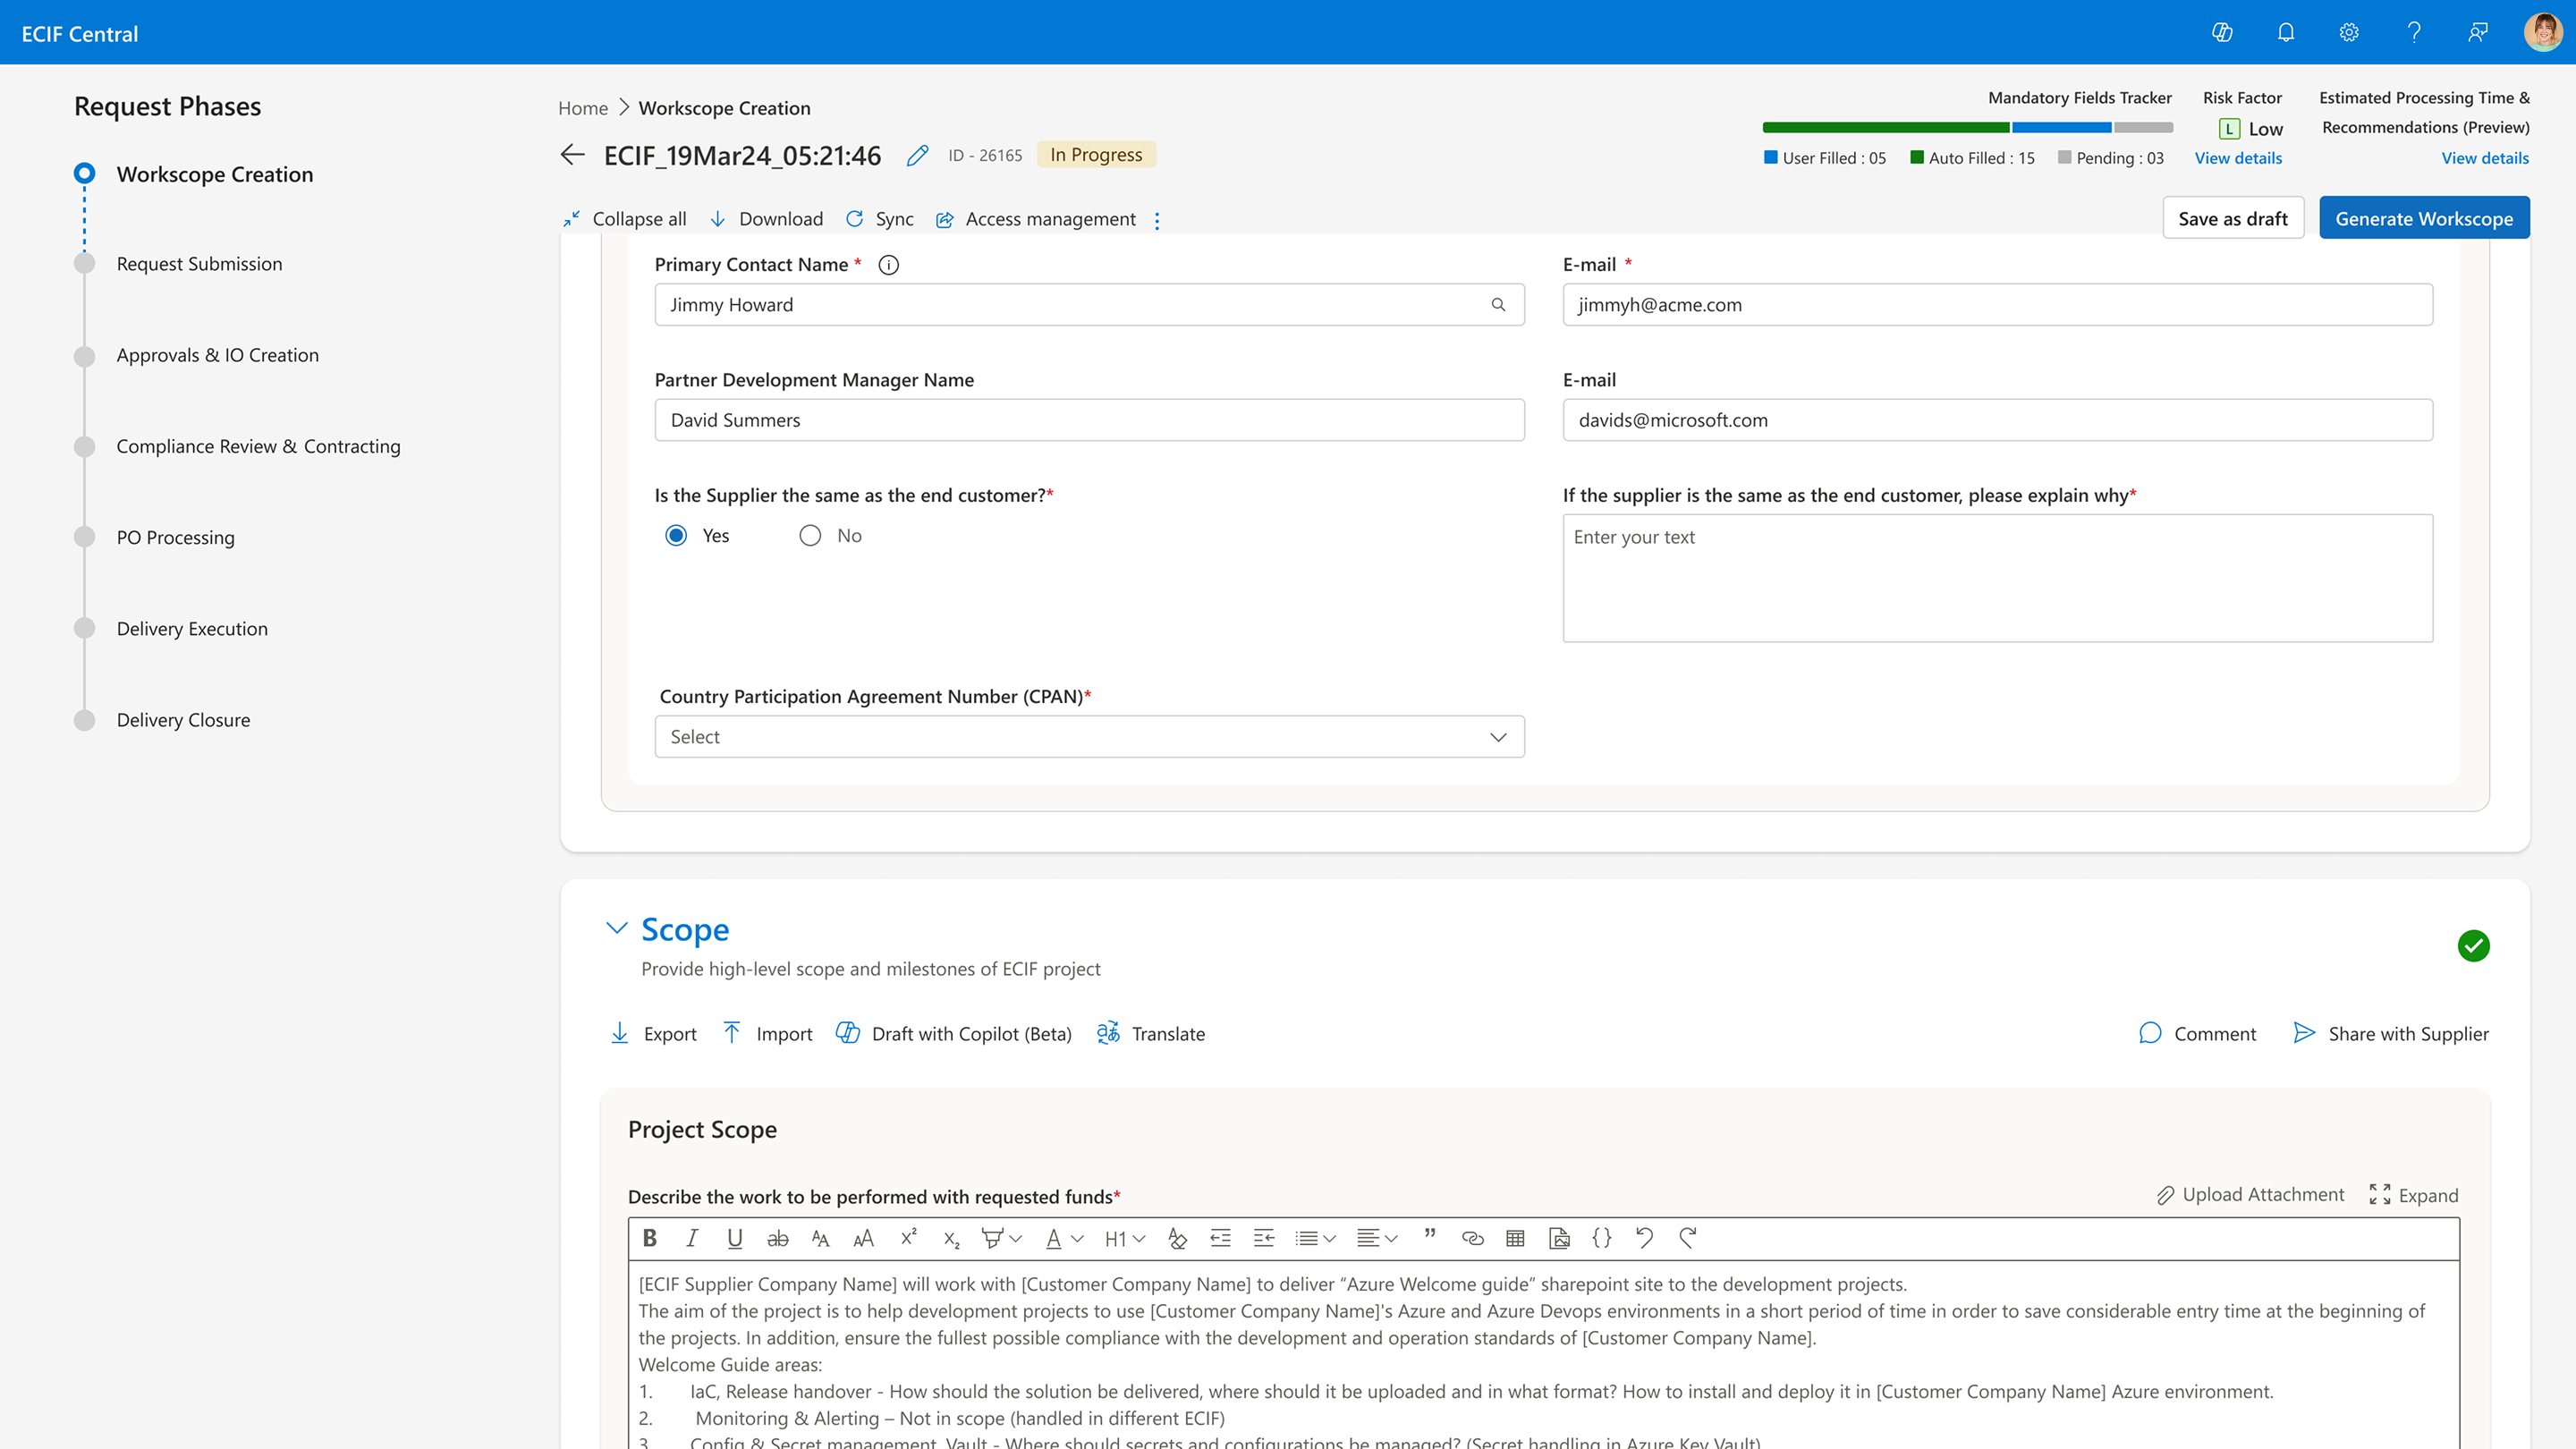Click the Bold formatting icon

point(650,1238)
